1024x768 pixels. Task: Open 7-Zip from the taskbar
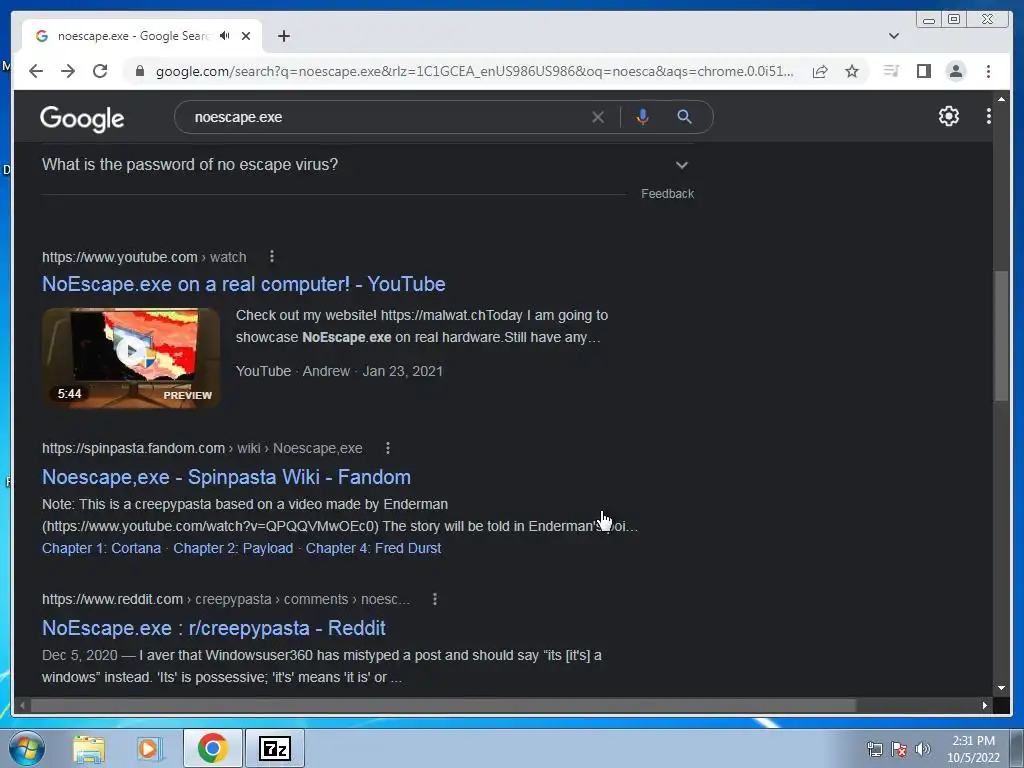(275, 748)
